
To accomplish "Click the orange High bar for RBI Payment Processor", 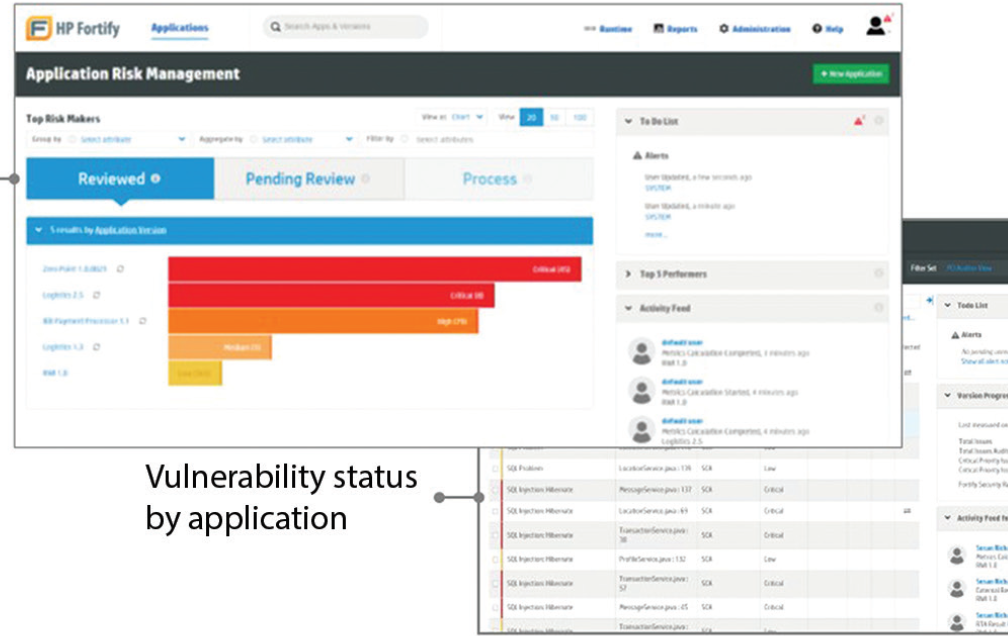I will coord(323,321).
